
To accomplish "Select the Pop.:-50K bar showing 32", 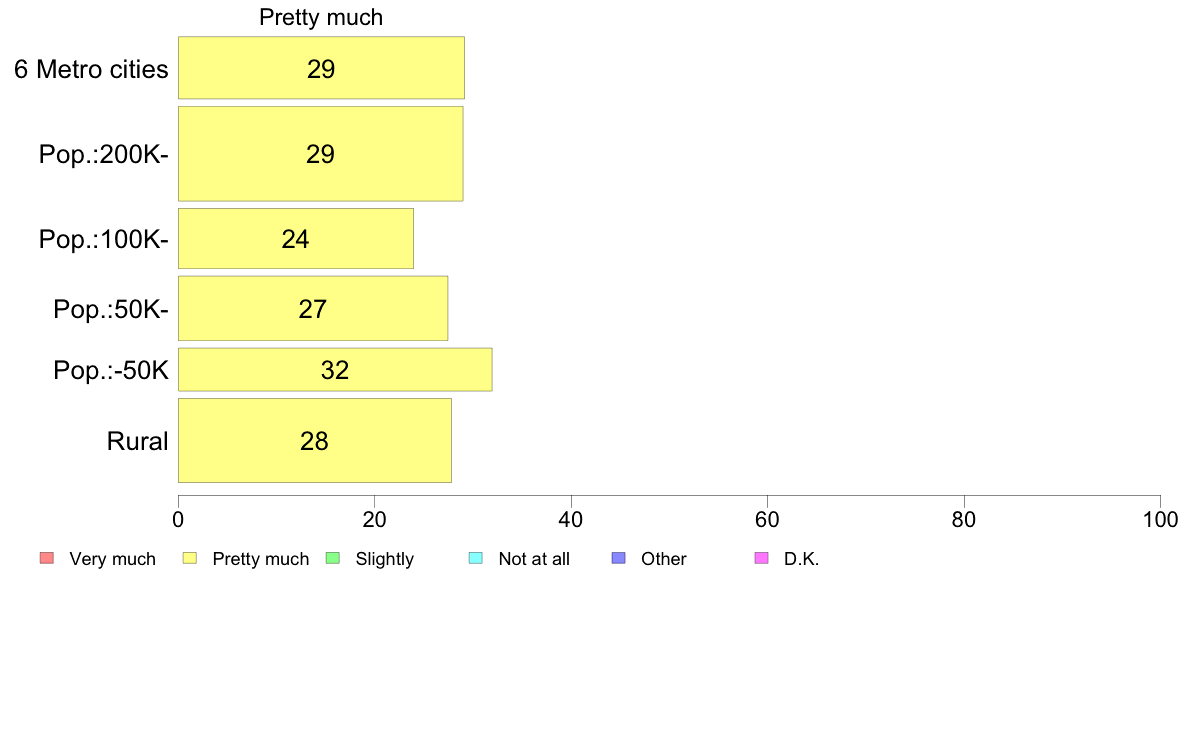I will click(x=335, y=370).
